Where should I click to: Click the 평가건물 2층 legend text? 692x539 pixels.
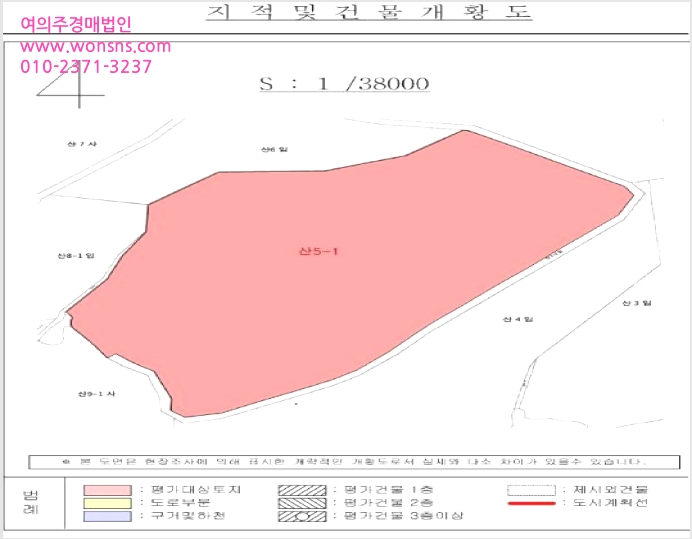coord(389,503)
